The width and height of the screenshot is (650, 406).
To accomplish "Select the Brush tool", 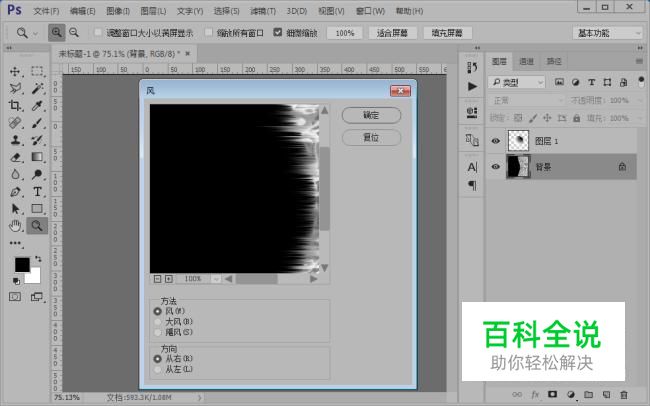I will point(37,123).
